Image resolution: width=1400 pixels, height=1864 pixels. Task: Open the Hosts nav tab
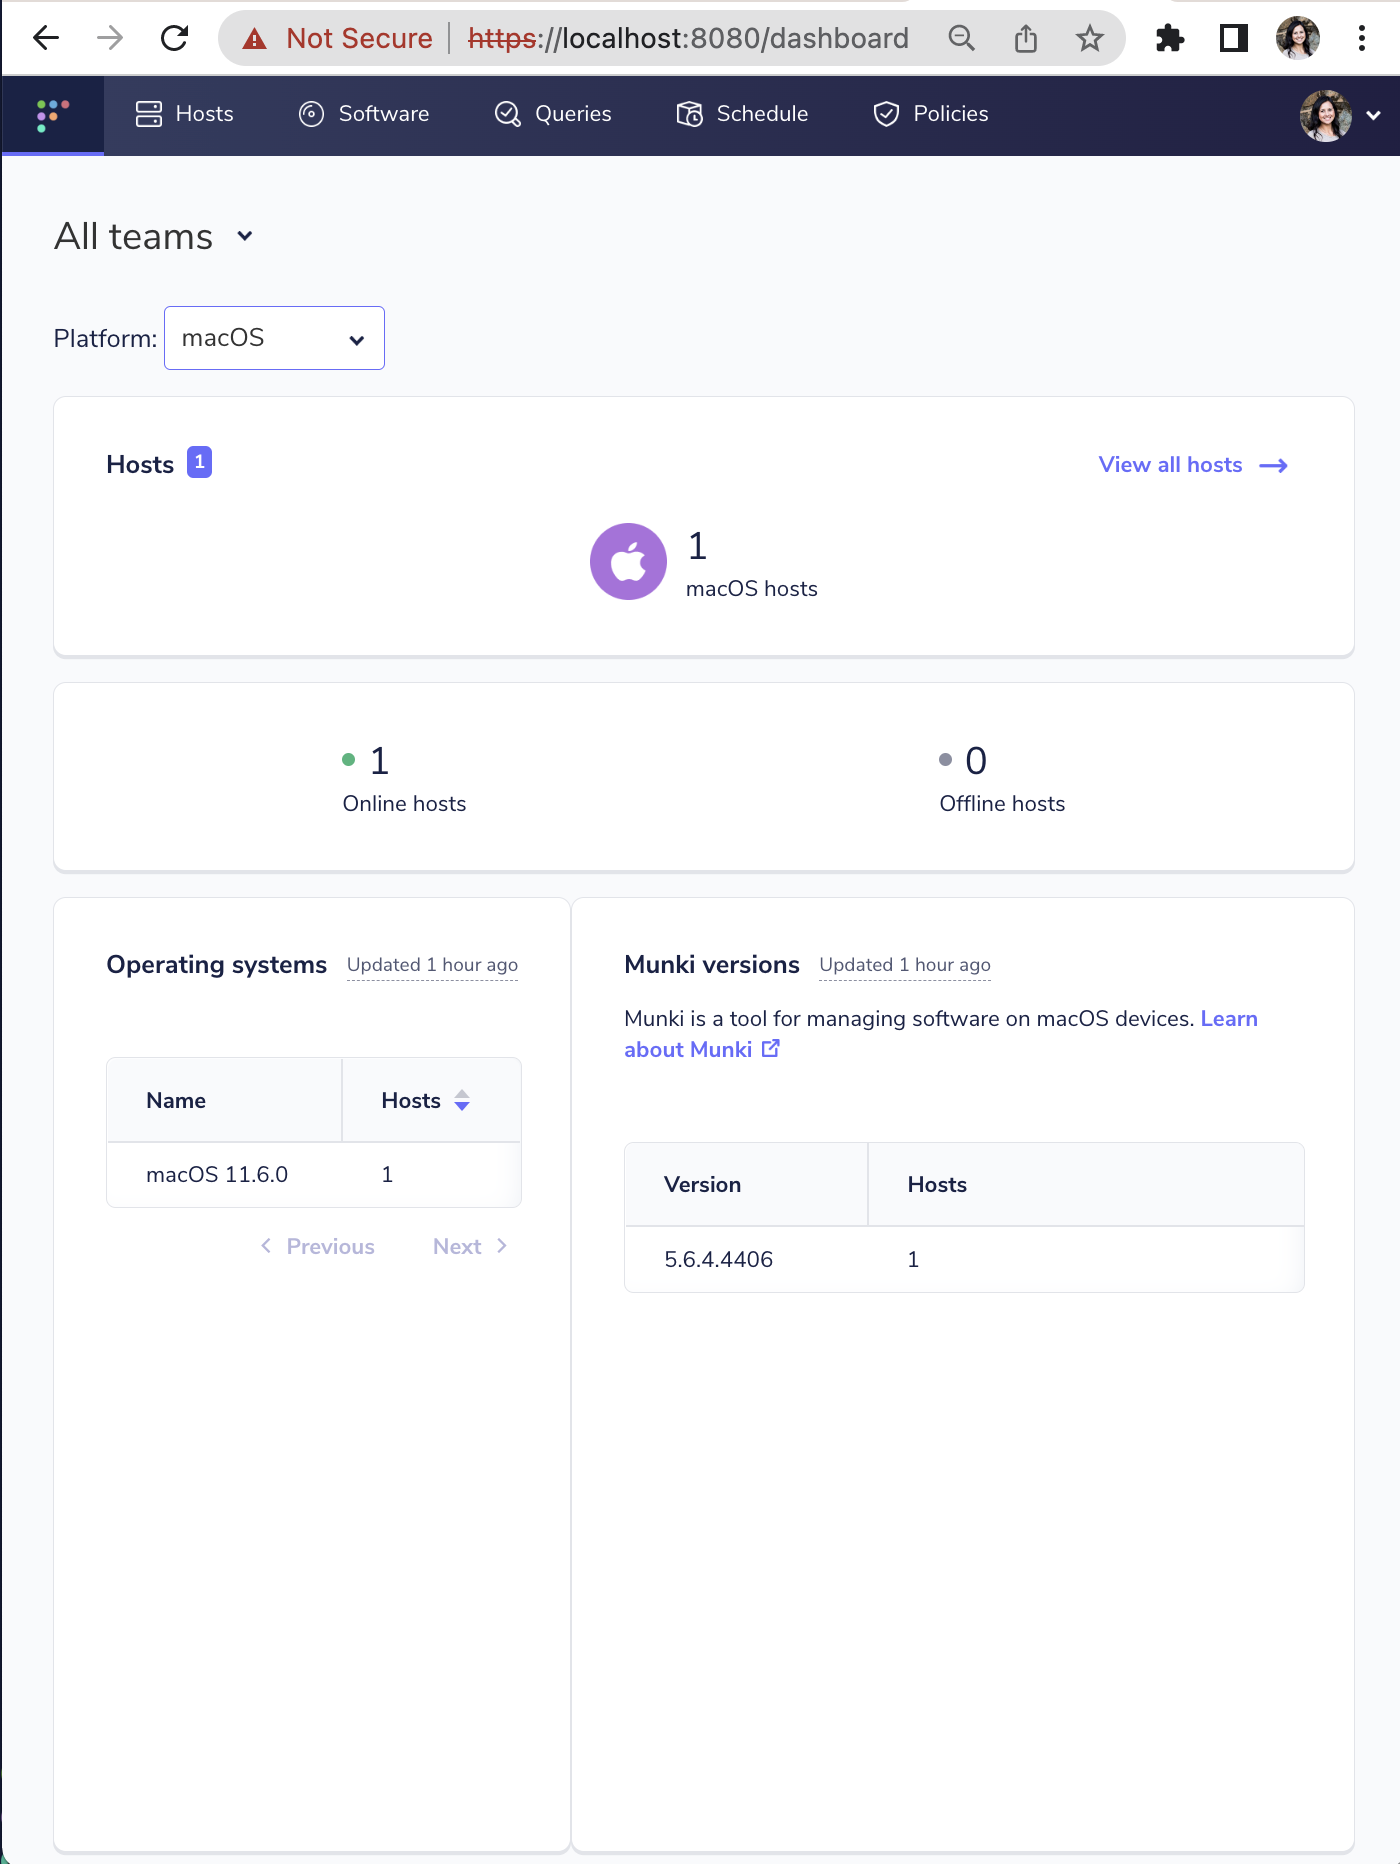click(x=184, y=114)
